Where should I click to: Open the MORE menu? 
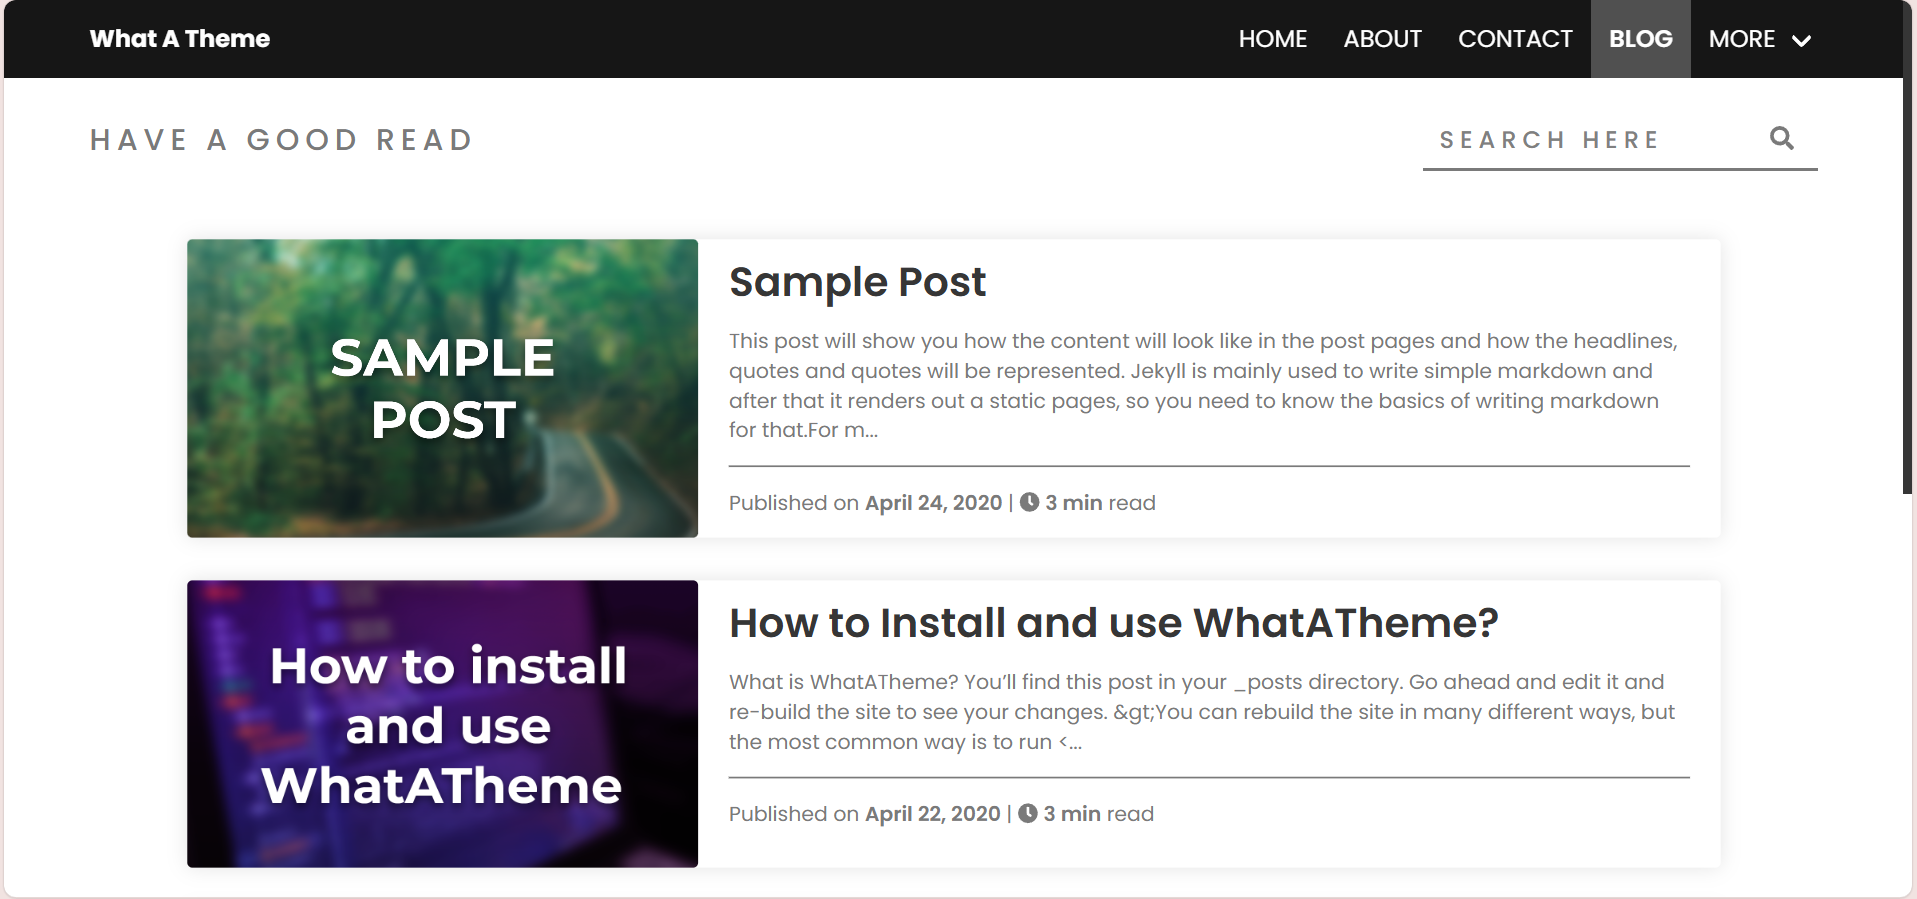[1760, 39]
